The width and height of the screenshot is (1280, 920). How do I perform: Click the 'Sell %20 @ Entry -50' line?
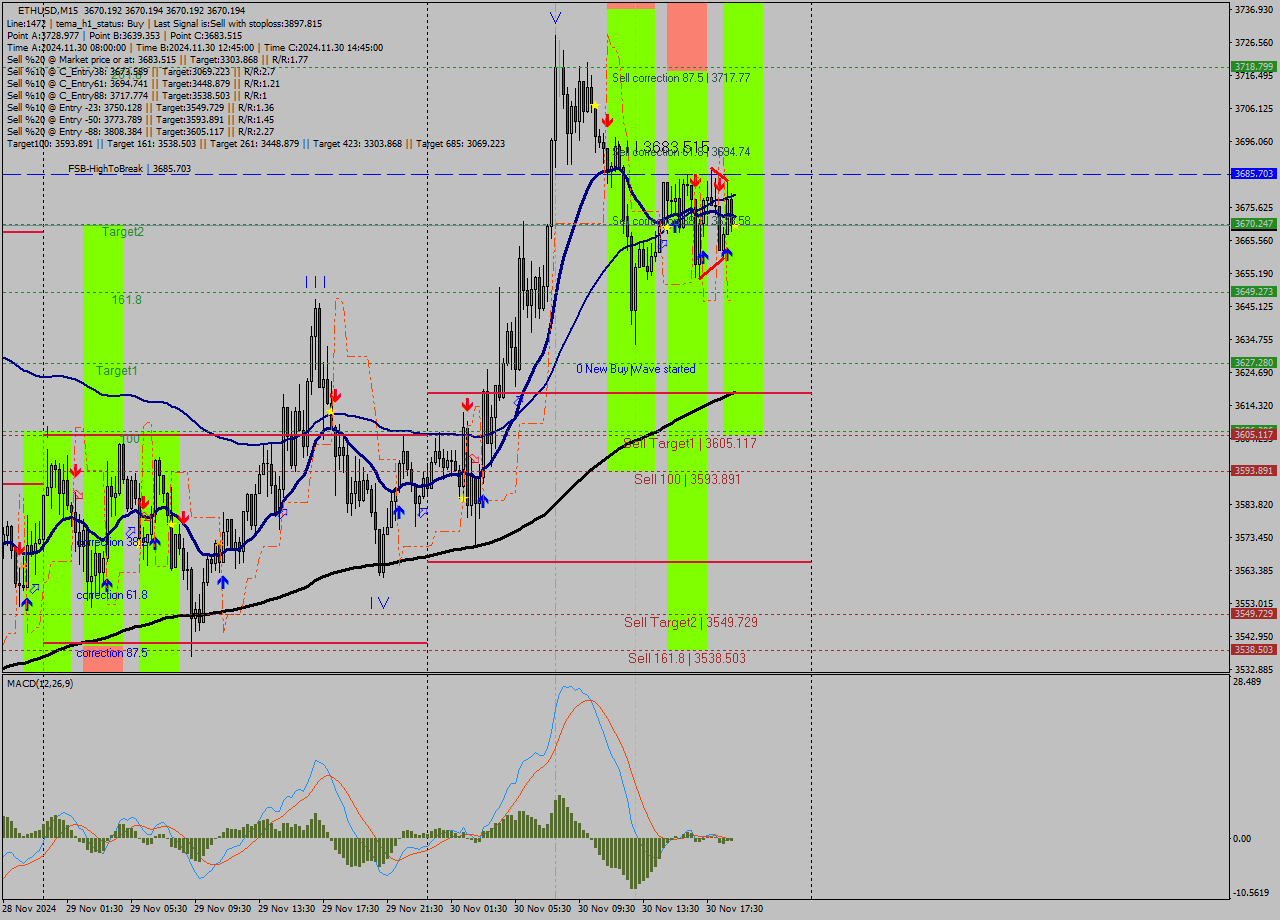140,119
